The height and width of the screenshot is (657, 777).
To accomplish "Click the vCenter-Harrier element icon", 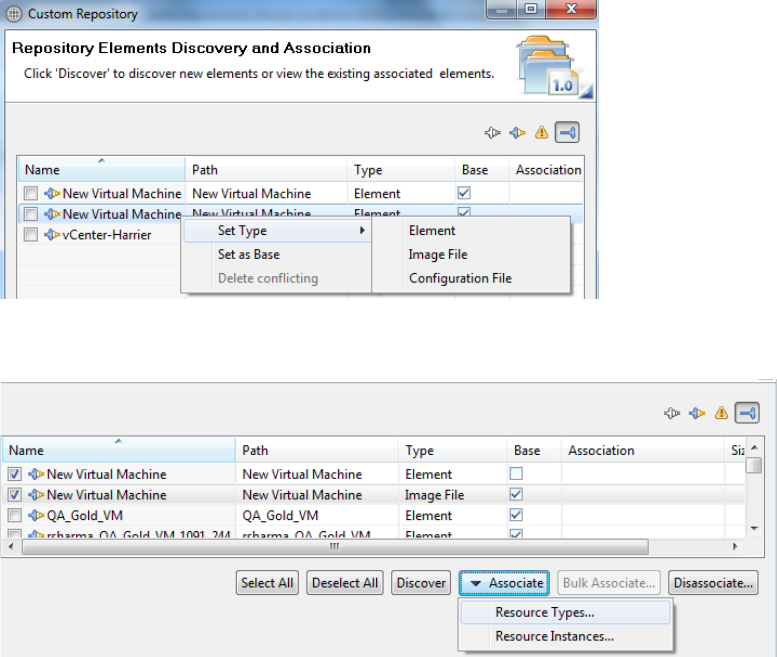I will click(x=53, y=235).
